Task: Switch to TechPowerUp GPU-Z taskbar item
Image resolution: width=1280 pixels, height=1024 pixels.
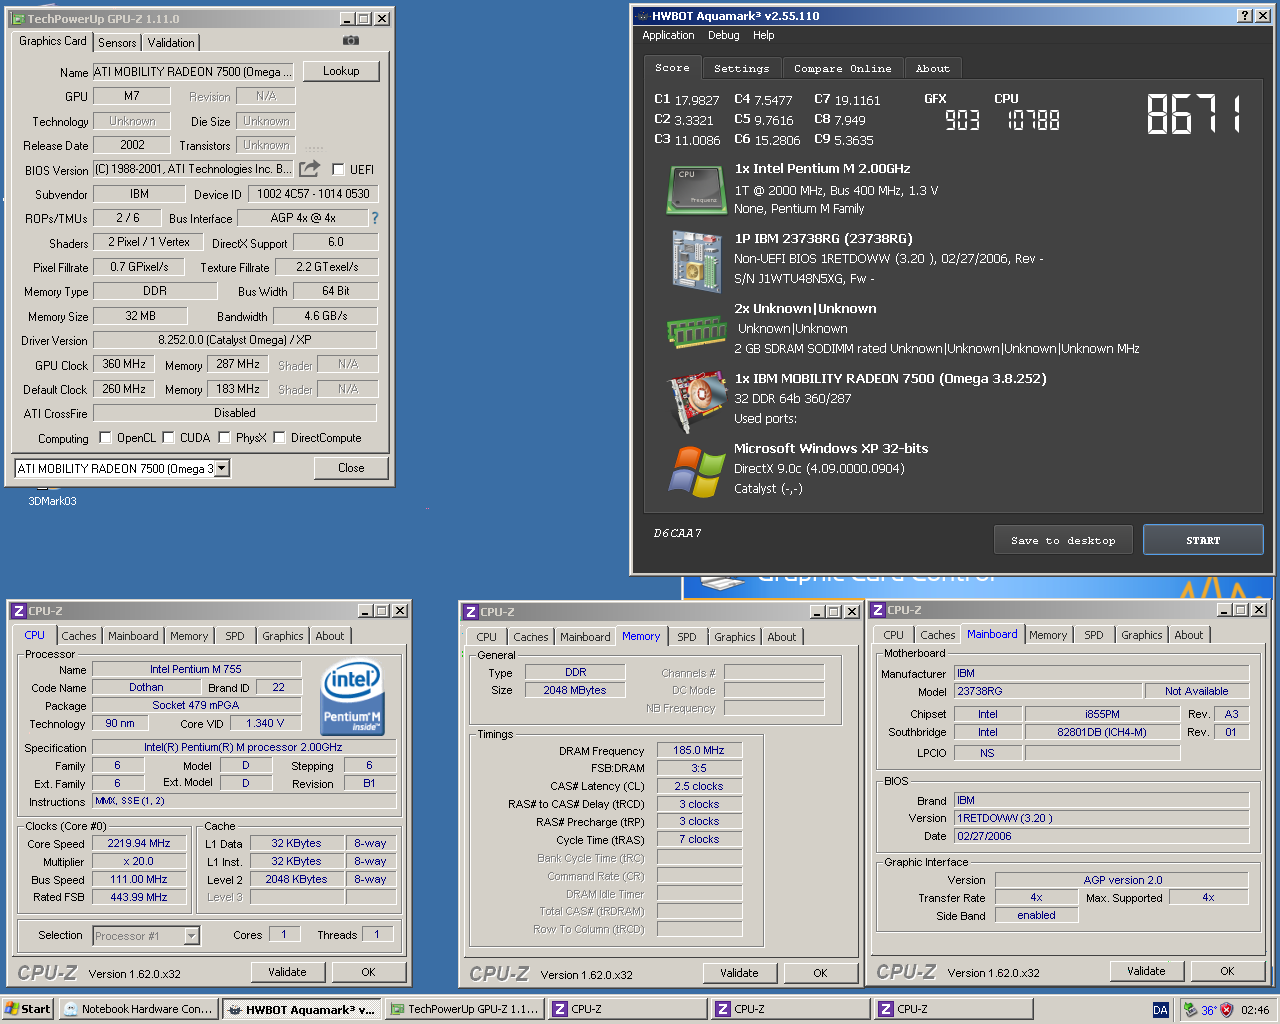Action: tap(465, 1009)
